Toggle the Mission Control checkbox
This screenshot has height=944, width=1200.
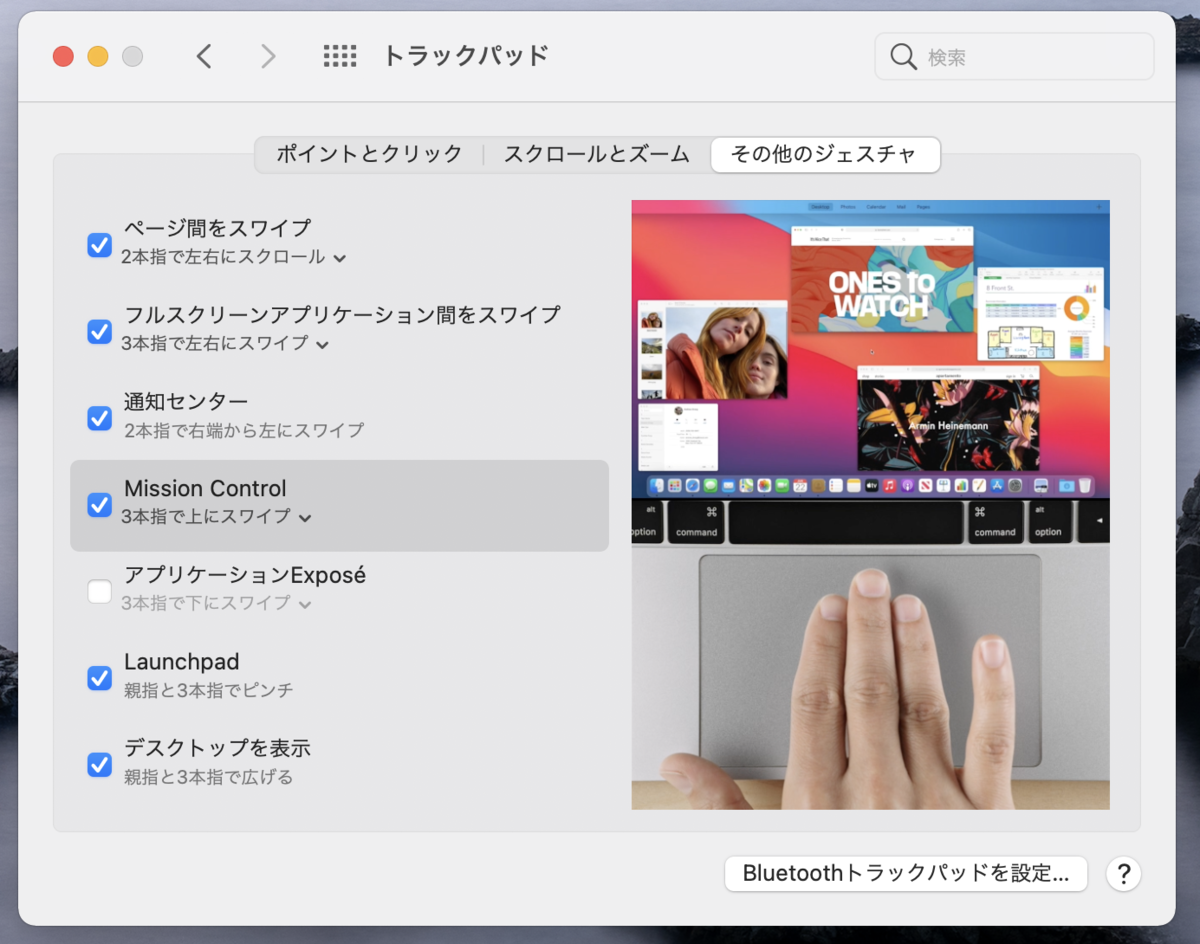tap(99, 504)
